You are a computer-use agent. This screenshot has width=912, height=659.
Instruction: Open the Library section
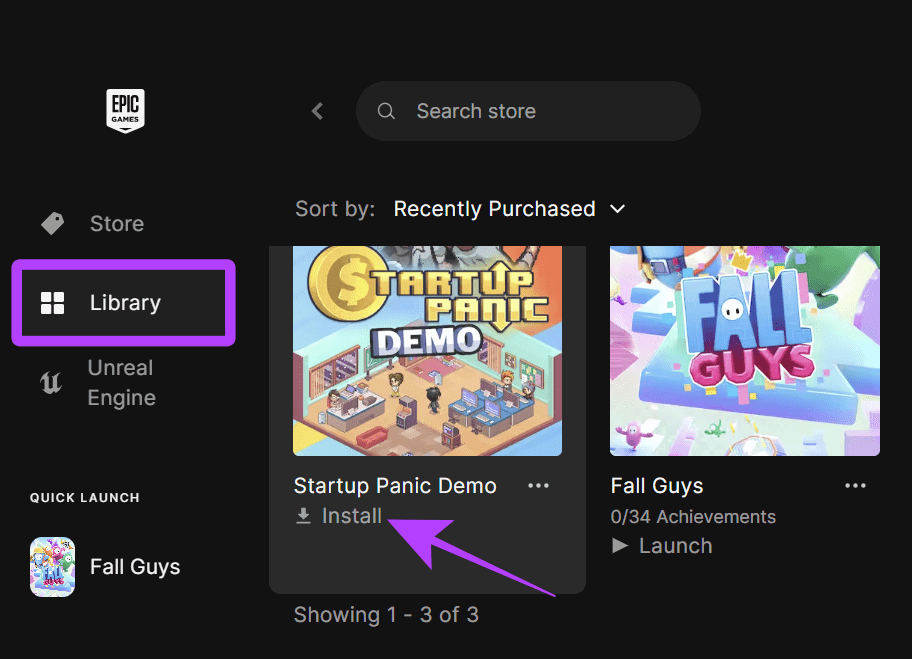pyautogui.click(x=123, y=303)
